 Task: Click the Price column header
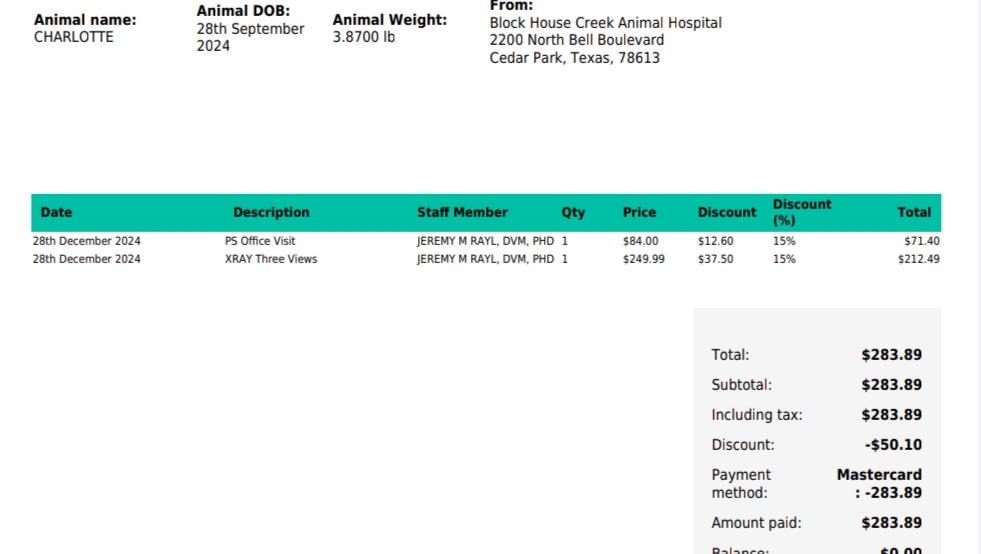click(639, 212)
